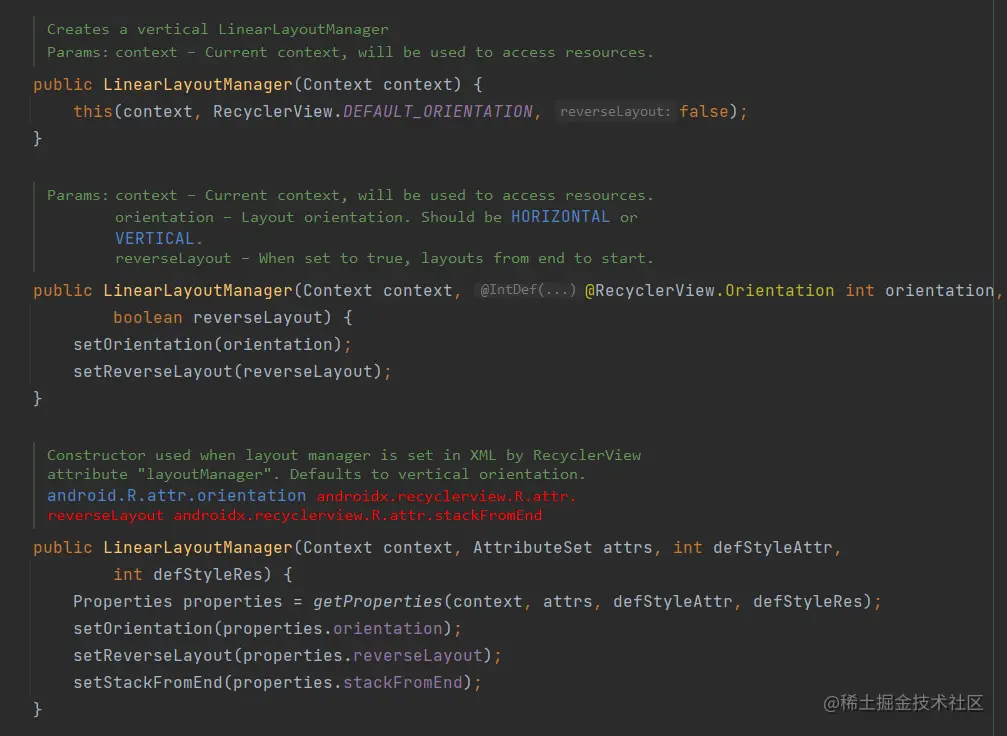This screenshot has height=736, width=1007.
Task: Open the HORIZONTAL doc link
Action: point(560,217)
